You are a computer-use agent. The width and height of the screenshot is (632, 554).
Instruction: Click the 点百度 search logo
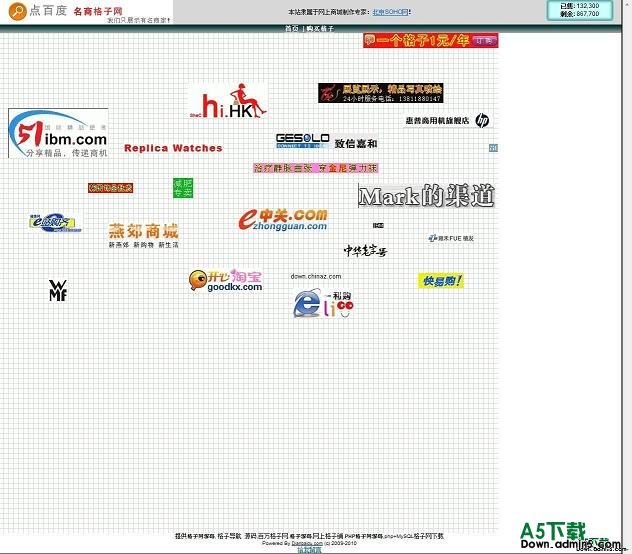pos(36,11)
